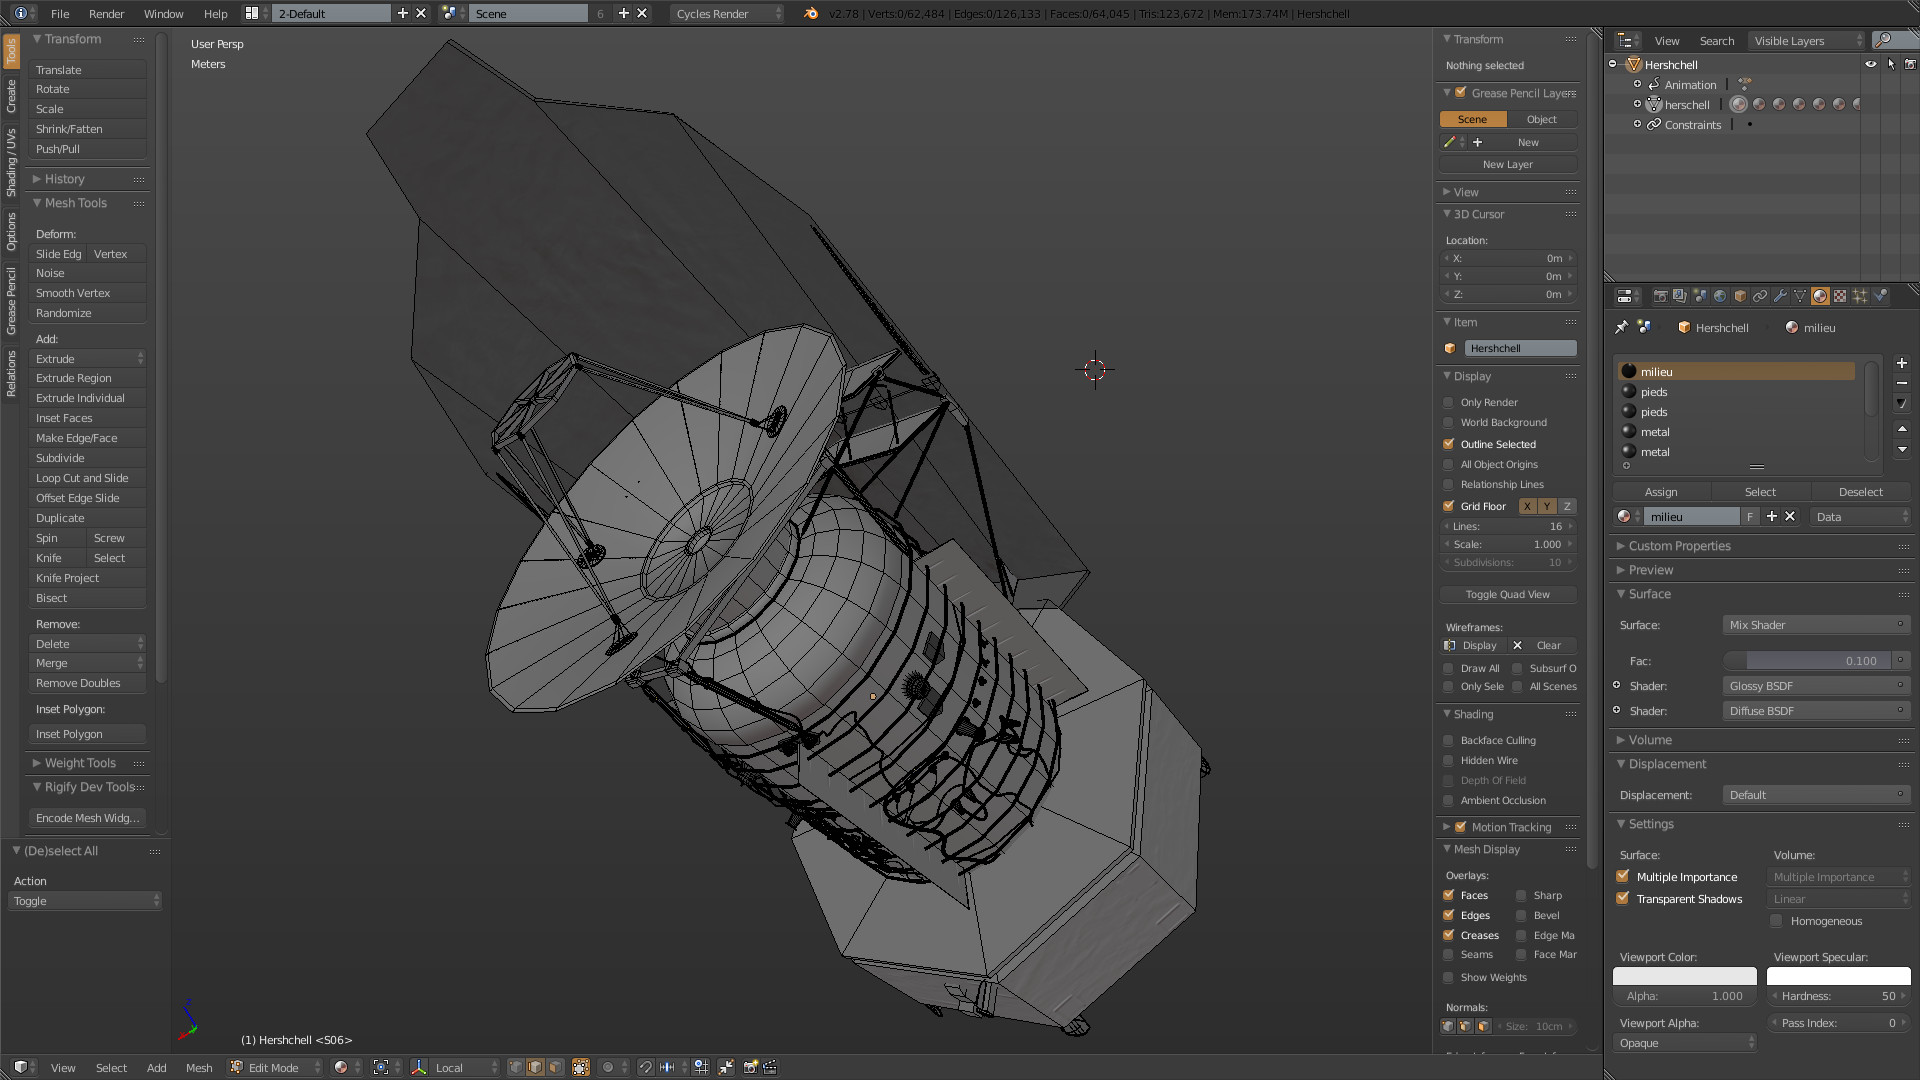This screenshot has width=1920, height=1080.
Task: Open the World properties tab
Action: pos(1720,296)
